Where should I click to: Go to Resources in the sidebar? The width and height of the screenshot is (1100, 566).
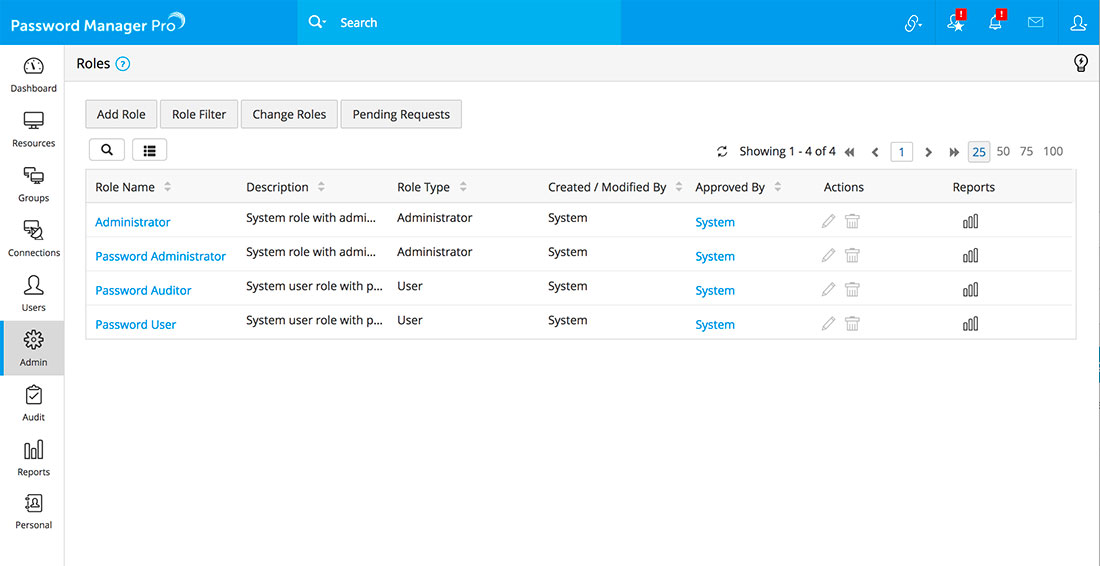[33, 129]
